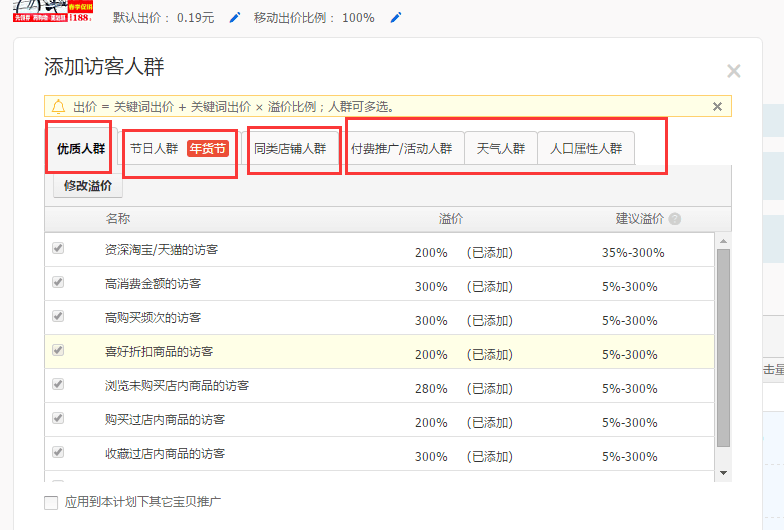Viewport: 784px width, 530px height.
Task: Toggle checkbox for 高购买频次的访客
Action: pos(58,316)
